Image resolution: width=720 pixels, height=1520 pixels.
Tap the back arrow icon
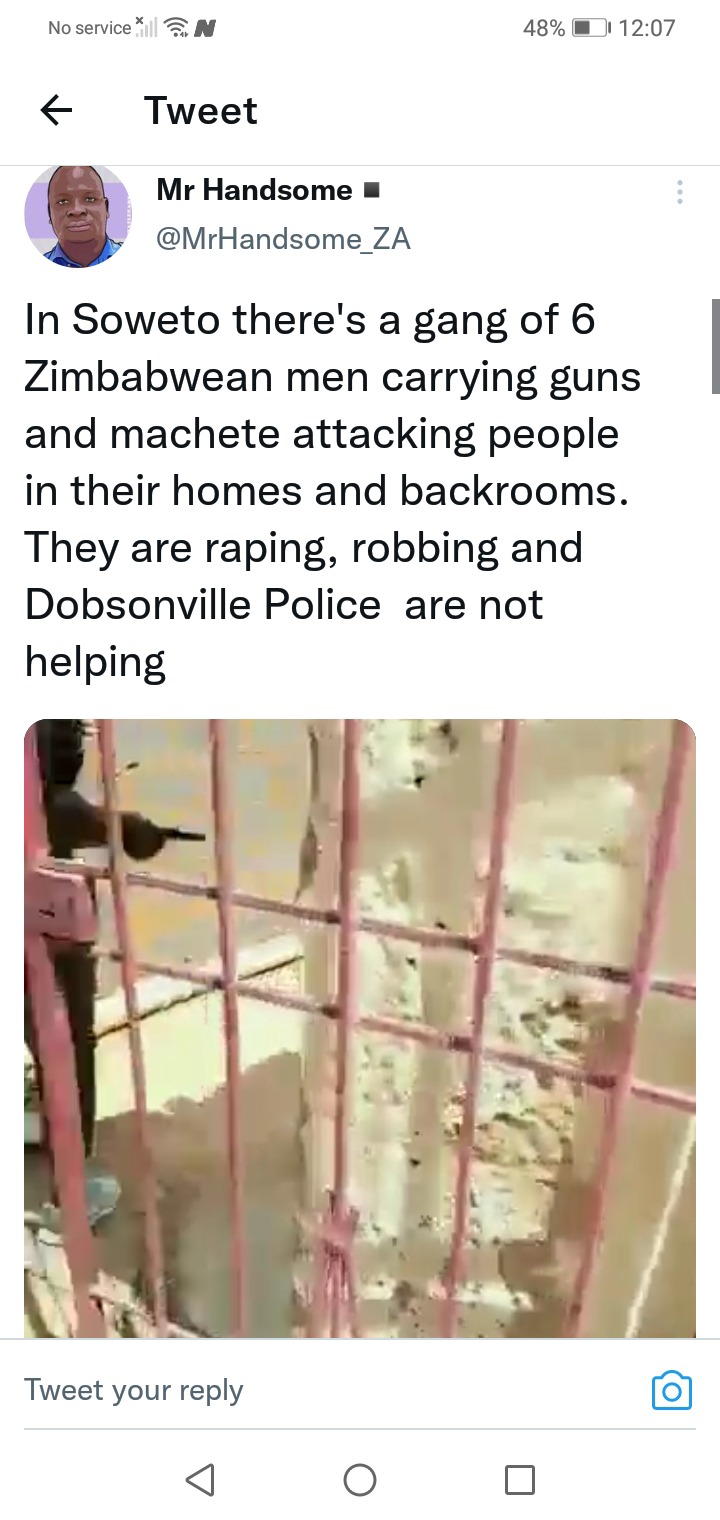[x=56, y=110]
